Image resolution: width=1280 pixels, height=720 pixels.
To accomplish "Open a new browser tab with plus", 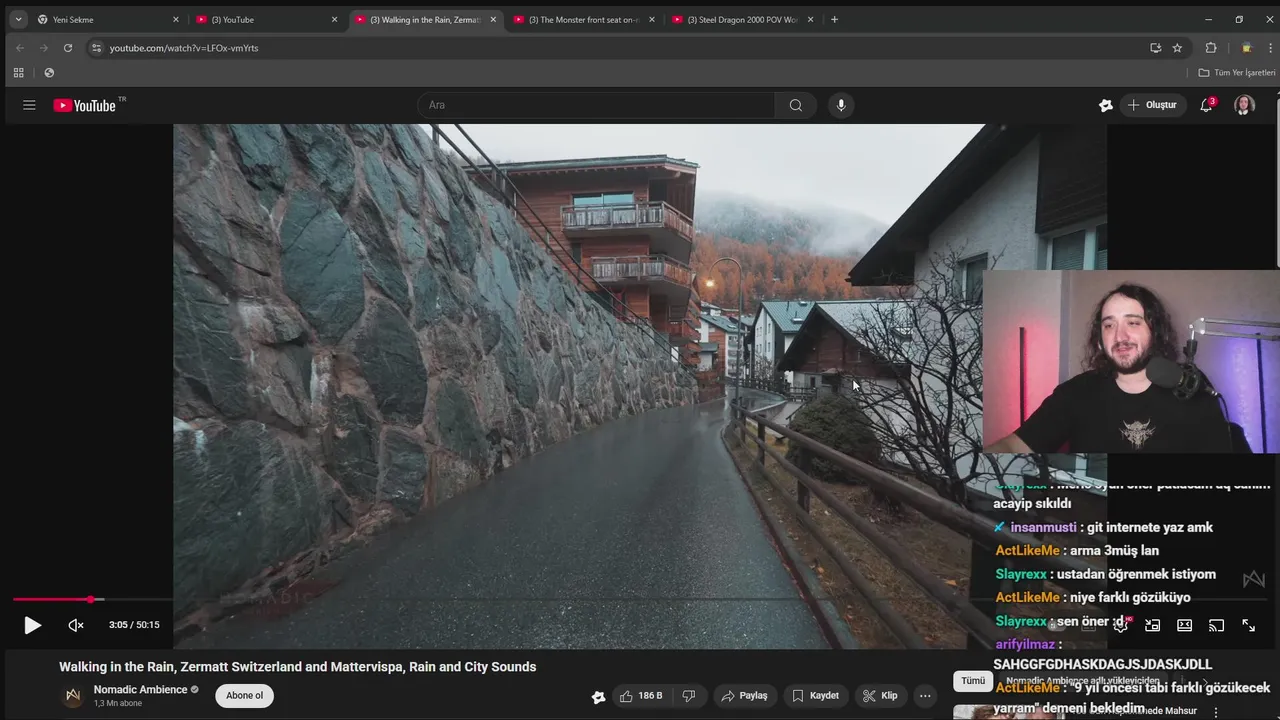I will tap(835, 19).
